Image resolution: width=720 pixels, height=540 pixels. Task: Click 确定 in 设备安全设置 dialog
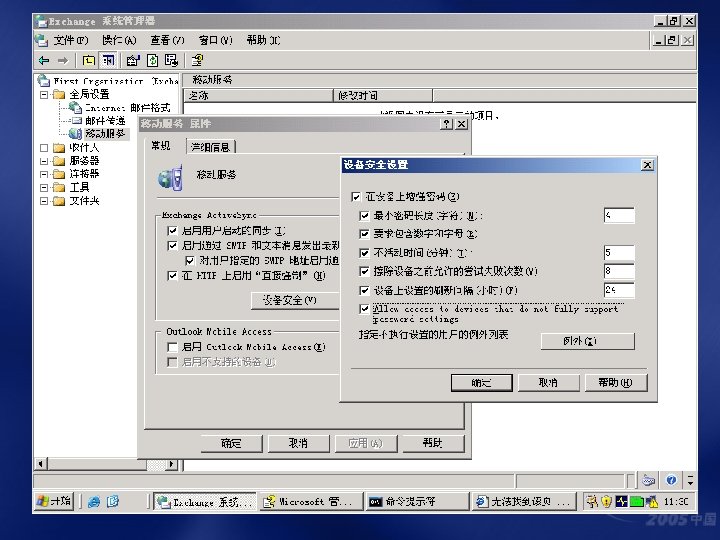pos(482,382)
